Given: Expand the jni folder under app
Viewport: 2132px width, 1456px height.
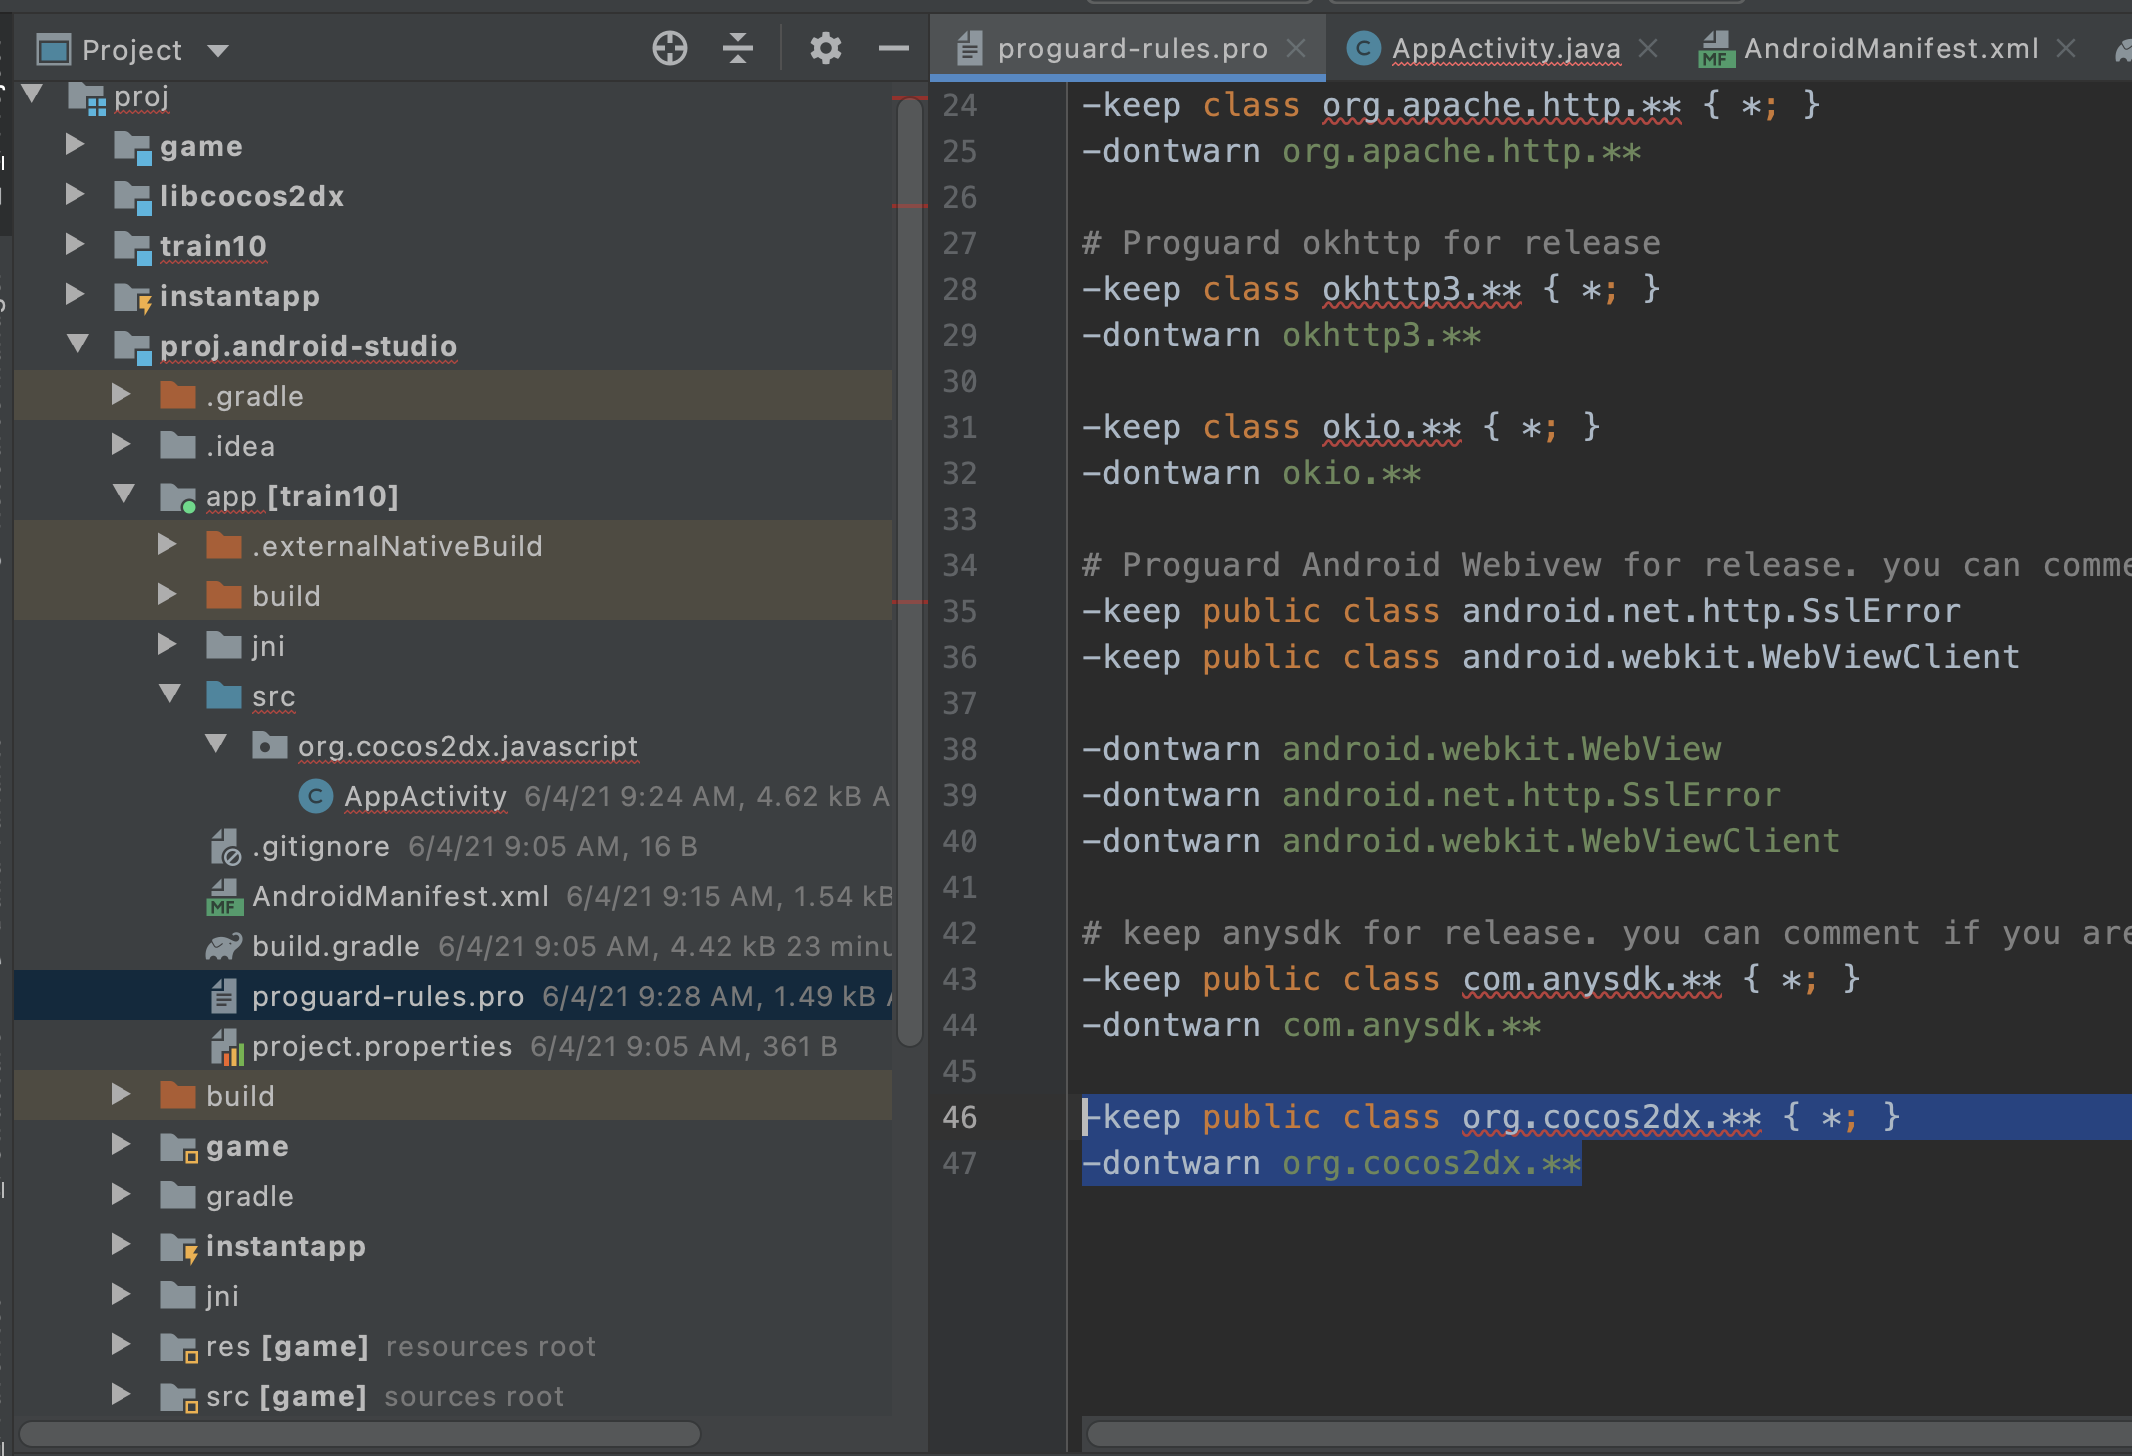Looking at the screenshot, I should pyautogui.click(x=167, y=645).
